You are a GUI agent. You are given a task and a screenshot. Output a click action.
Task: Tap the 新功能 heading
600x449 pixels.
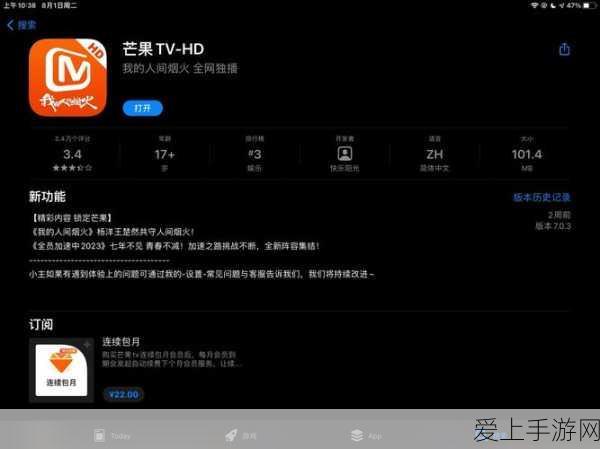(x=47, y=197)
